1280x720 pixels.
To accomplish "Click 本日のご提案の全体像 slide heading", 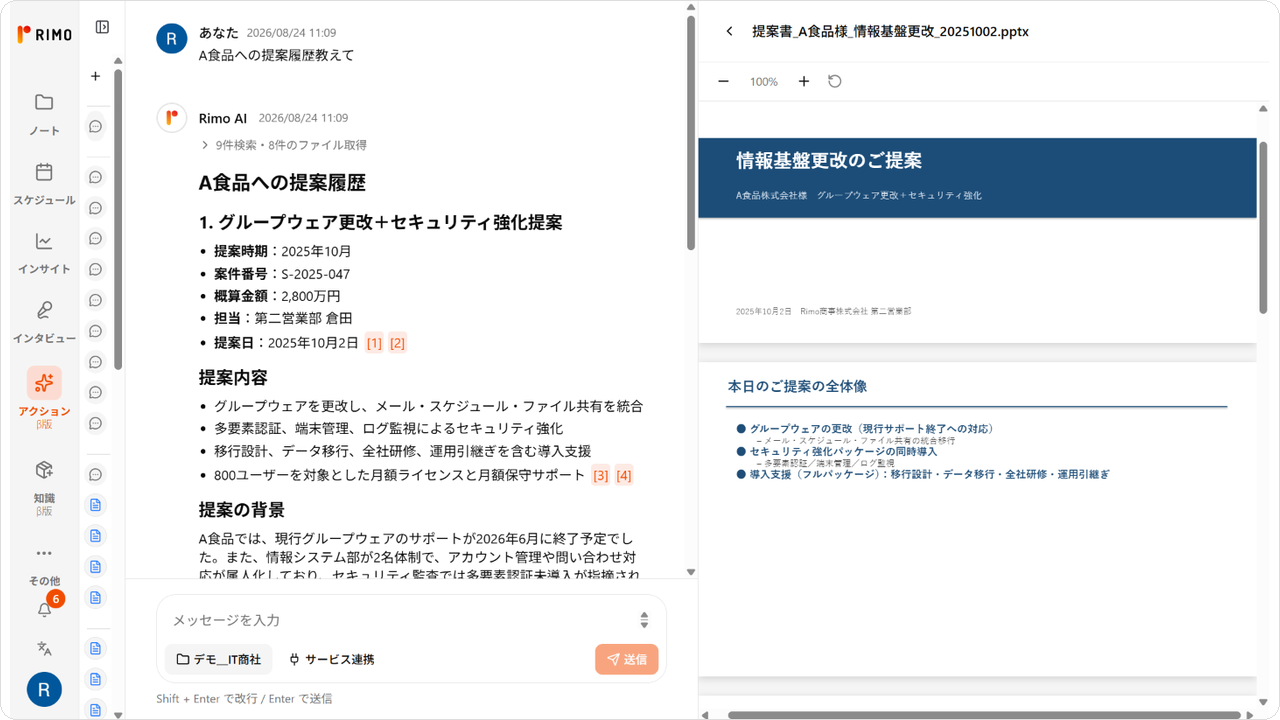I will (x=797, y=386).
